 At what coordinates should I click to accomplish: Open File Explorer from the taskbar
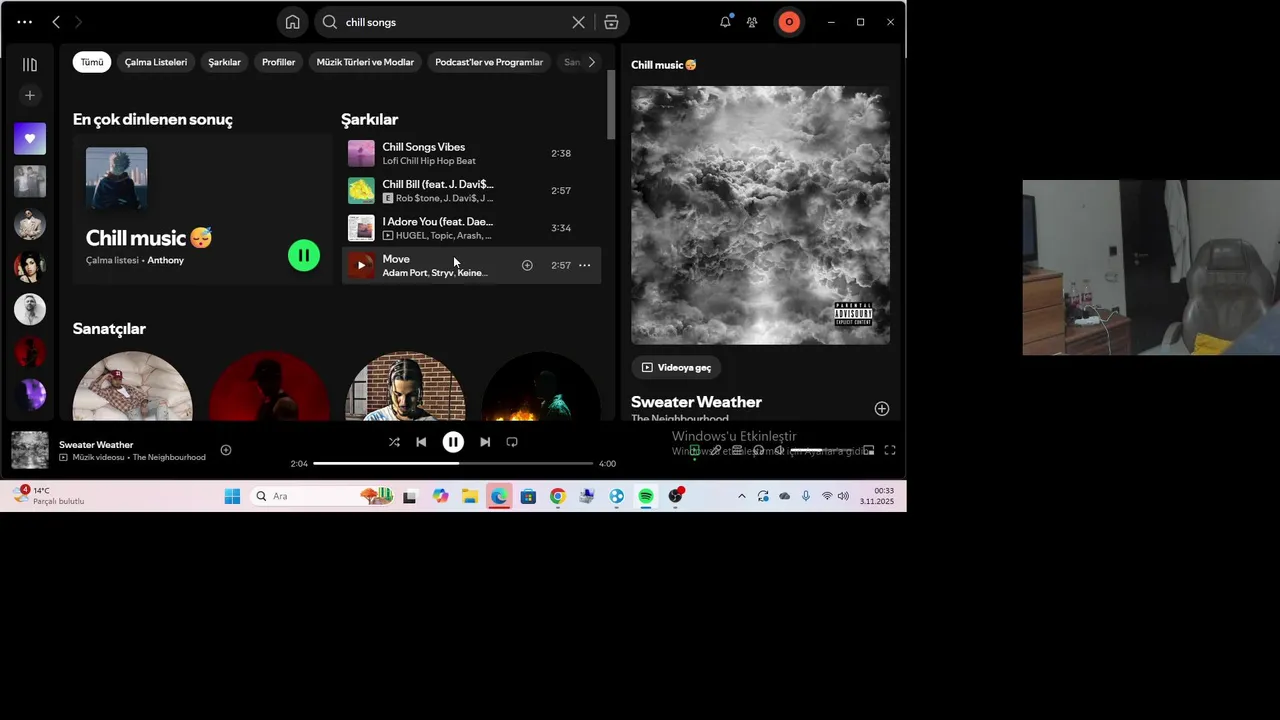coord(469,496)
